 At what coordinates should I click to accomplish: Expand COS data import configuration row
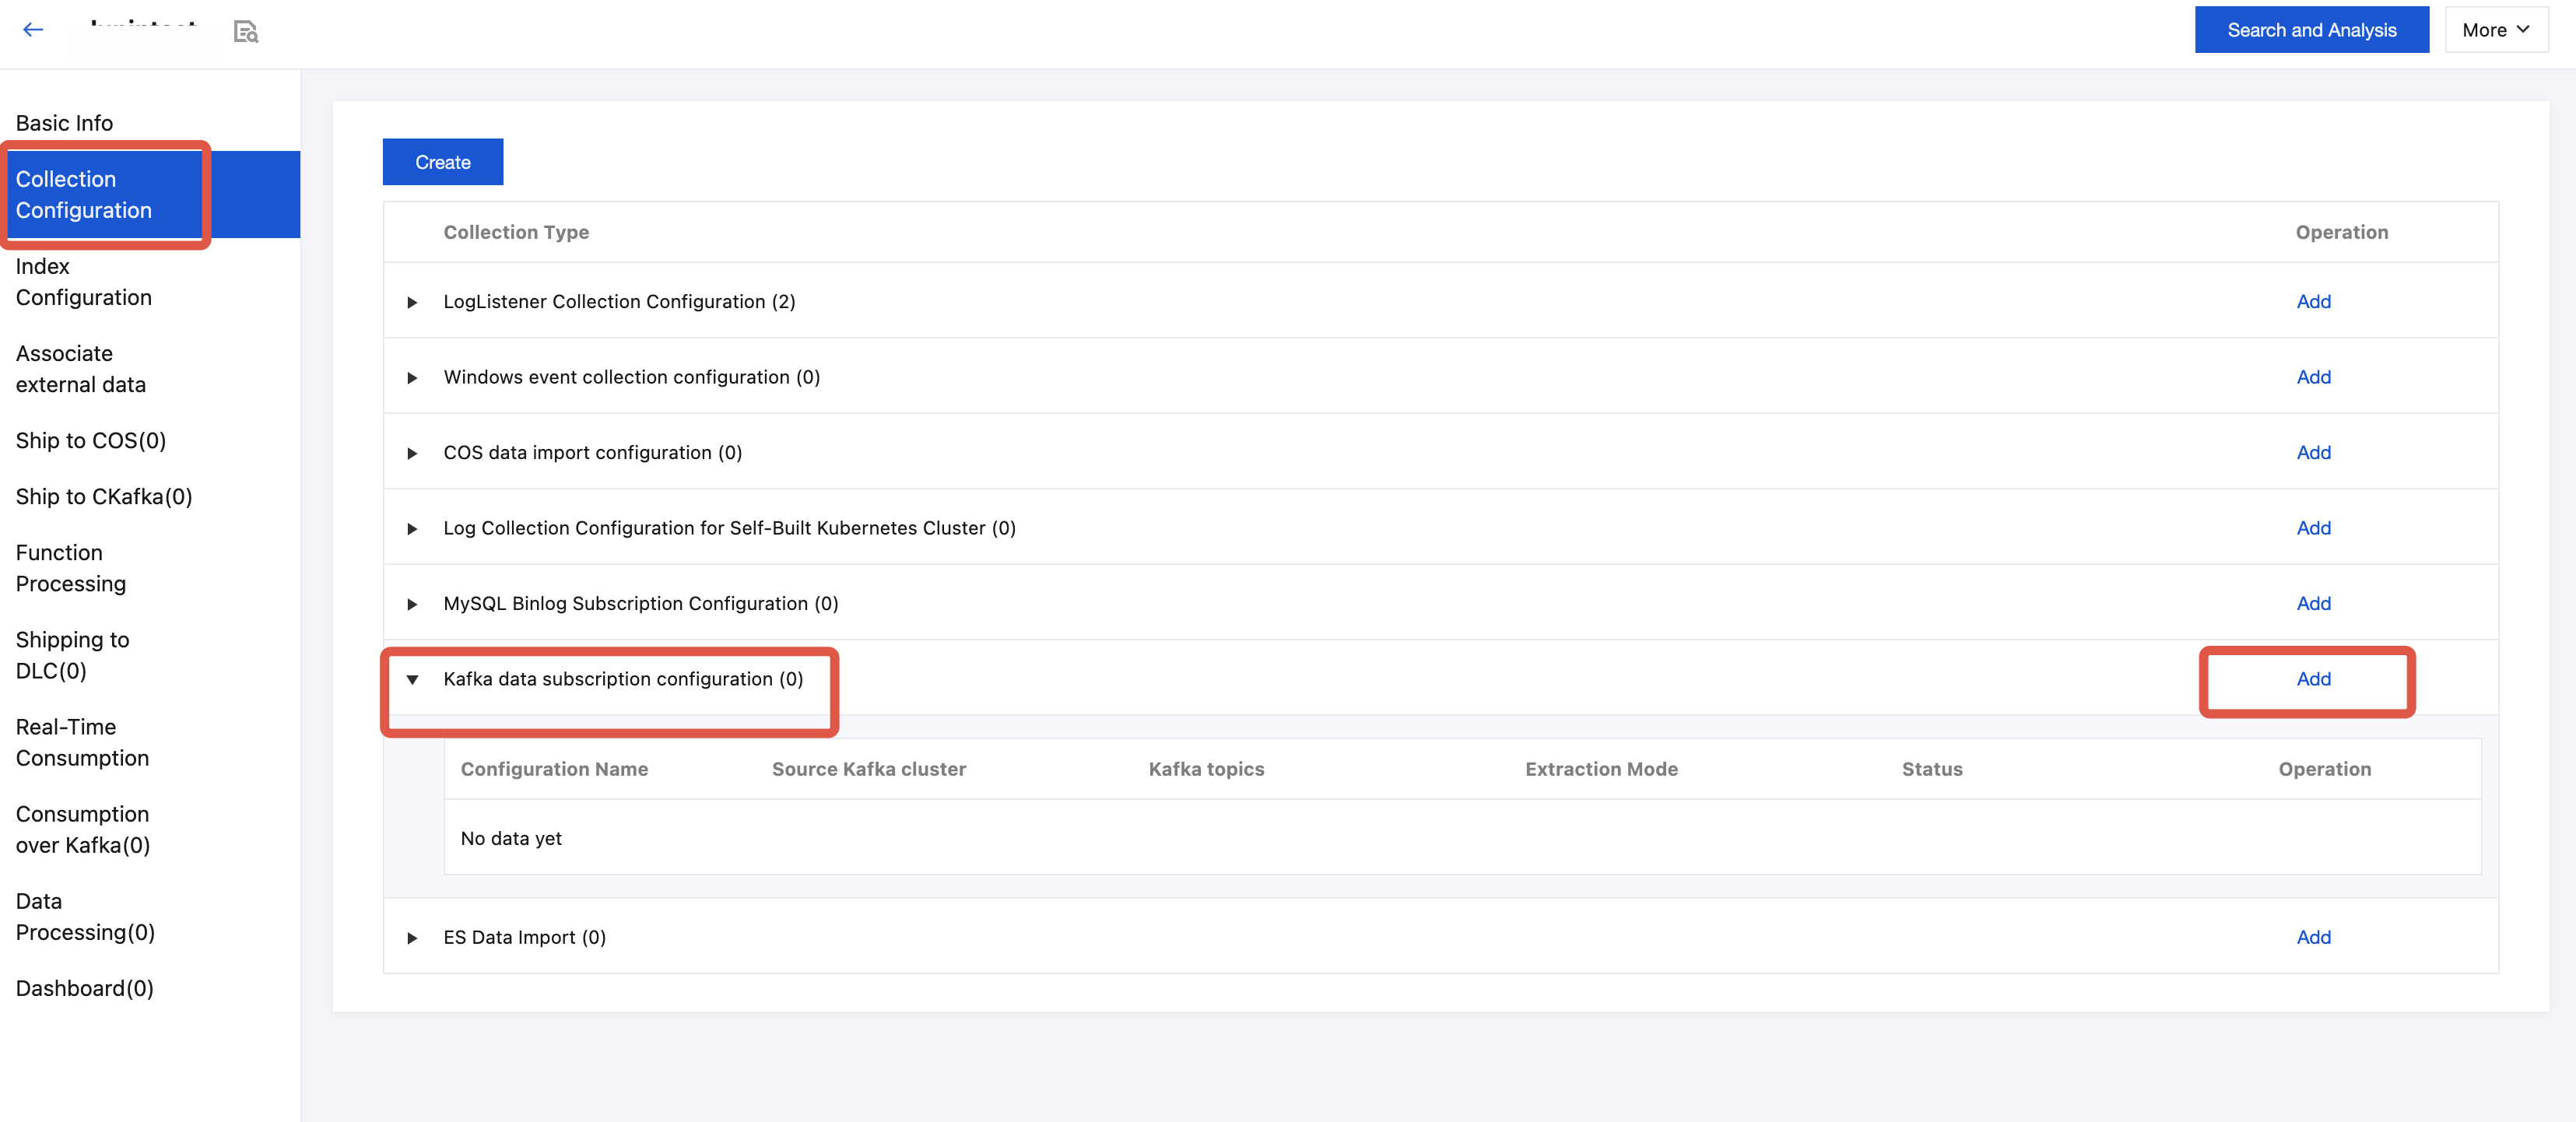coord(412,453)
